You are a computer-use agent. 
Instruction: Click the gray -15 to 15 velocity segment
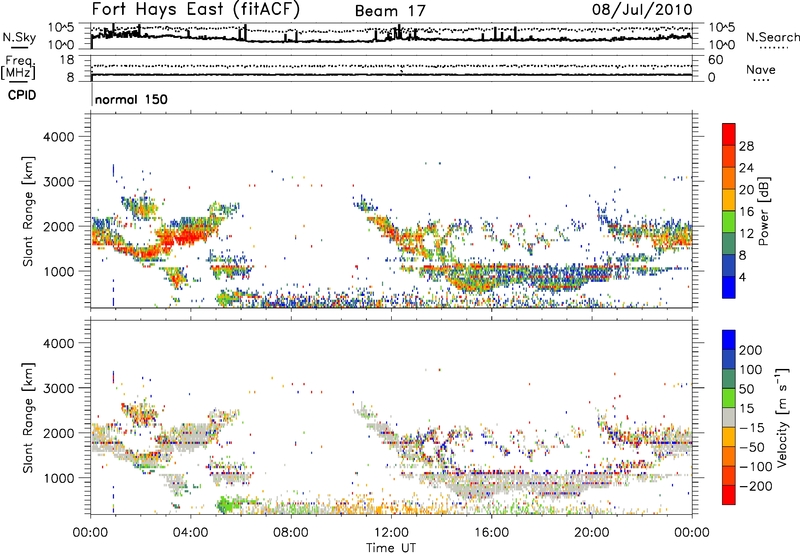click(729, 417)
